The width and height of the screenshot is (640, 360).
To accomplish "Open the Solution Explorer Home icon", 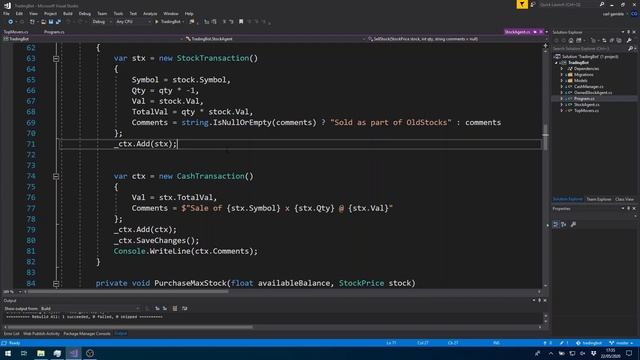I will pyautogui.click(x=571, y=40).
